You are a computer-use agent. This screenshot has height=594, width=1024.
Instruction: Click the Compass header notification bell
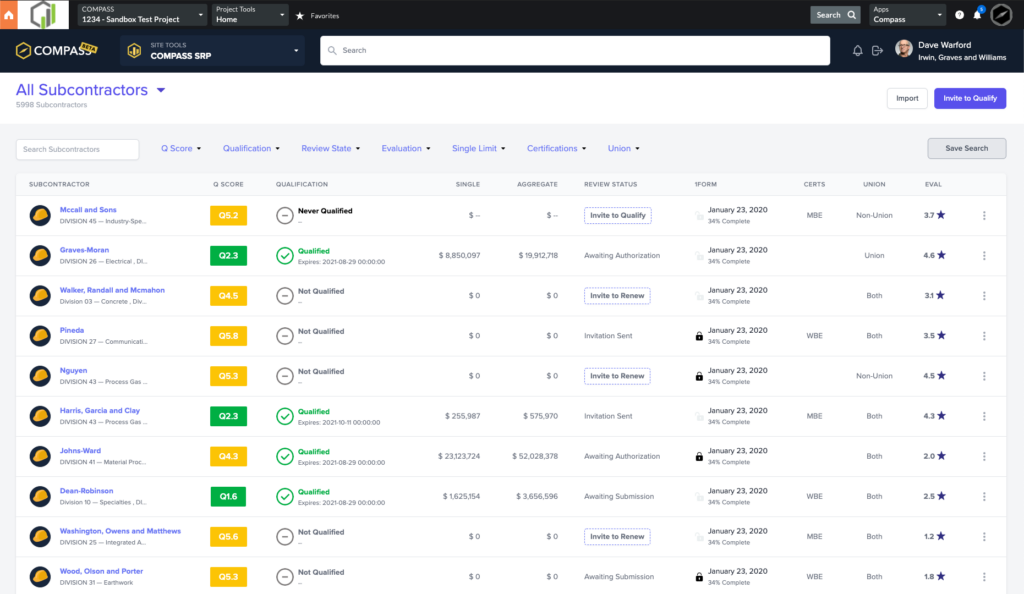pos(857,50)
